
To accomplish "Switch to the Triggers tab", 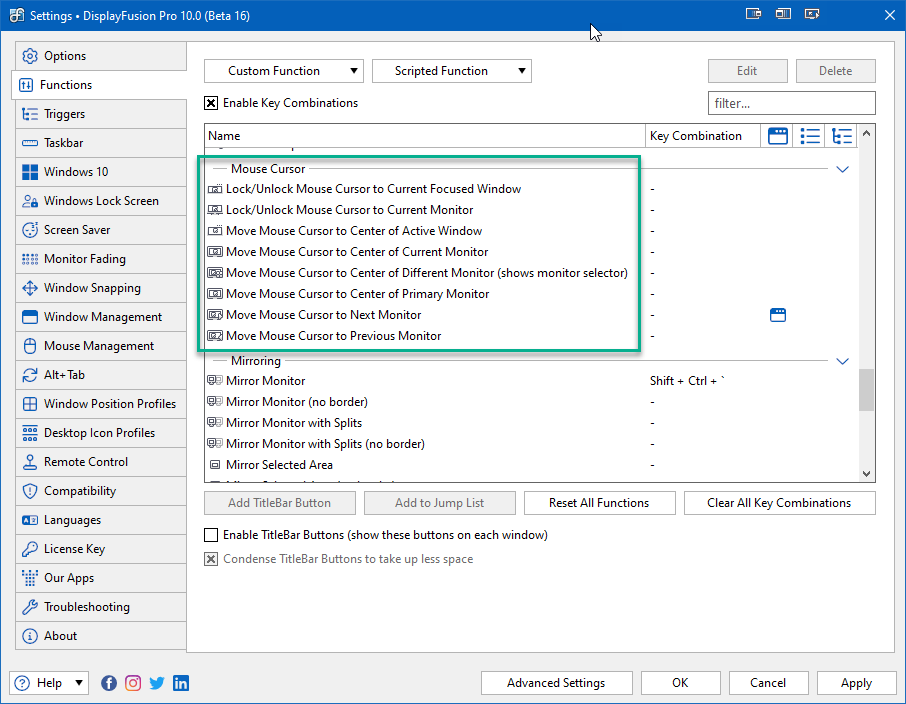I will 101,114.
